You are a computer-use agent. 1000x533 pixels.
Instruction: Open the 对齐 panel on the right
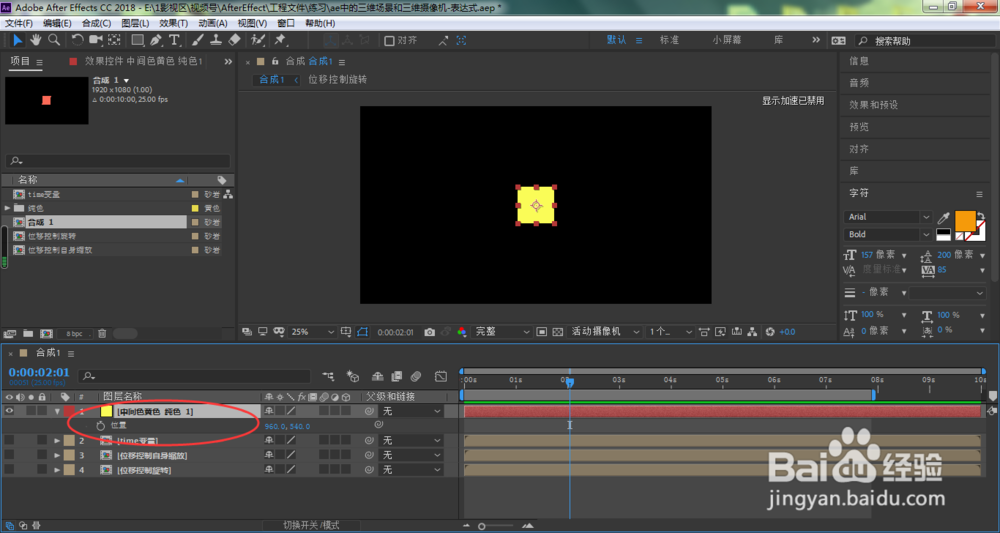coord(859,149)
